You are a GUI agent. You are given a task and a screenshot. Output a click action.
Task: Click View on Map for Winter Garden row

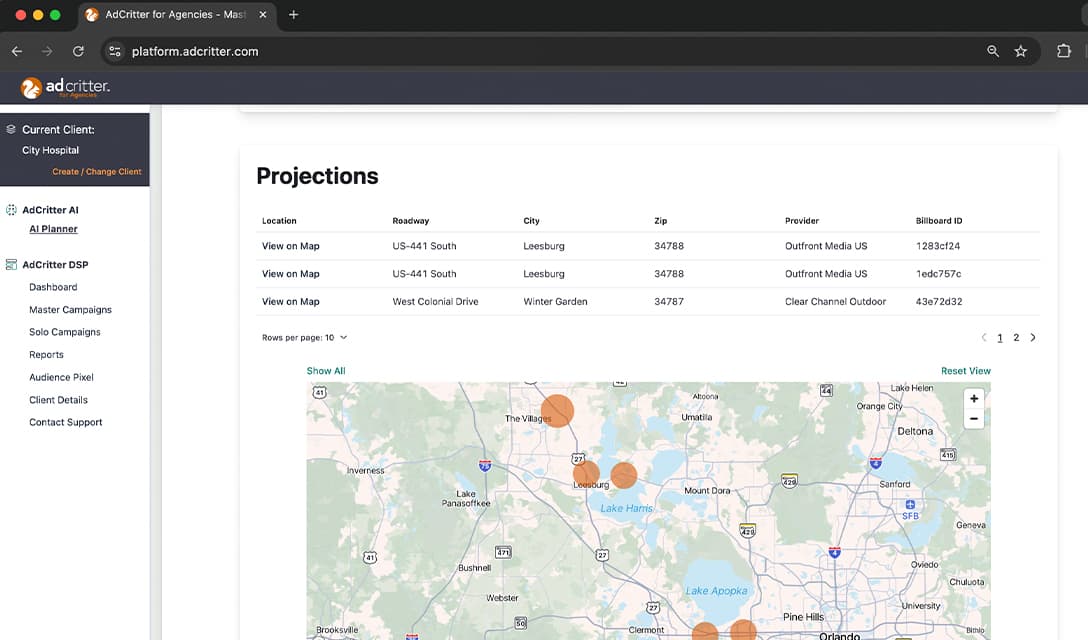coord(290,302)
